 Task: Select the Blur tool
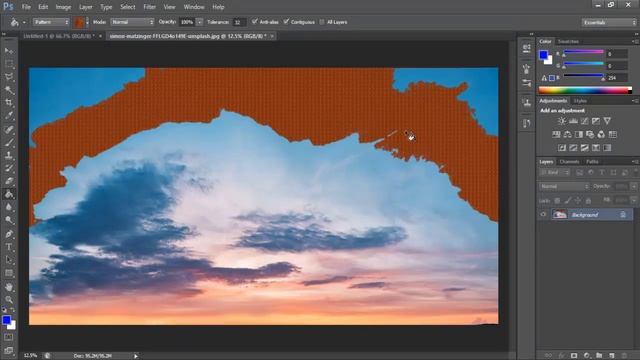click(9, 207)
